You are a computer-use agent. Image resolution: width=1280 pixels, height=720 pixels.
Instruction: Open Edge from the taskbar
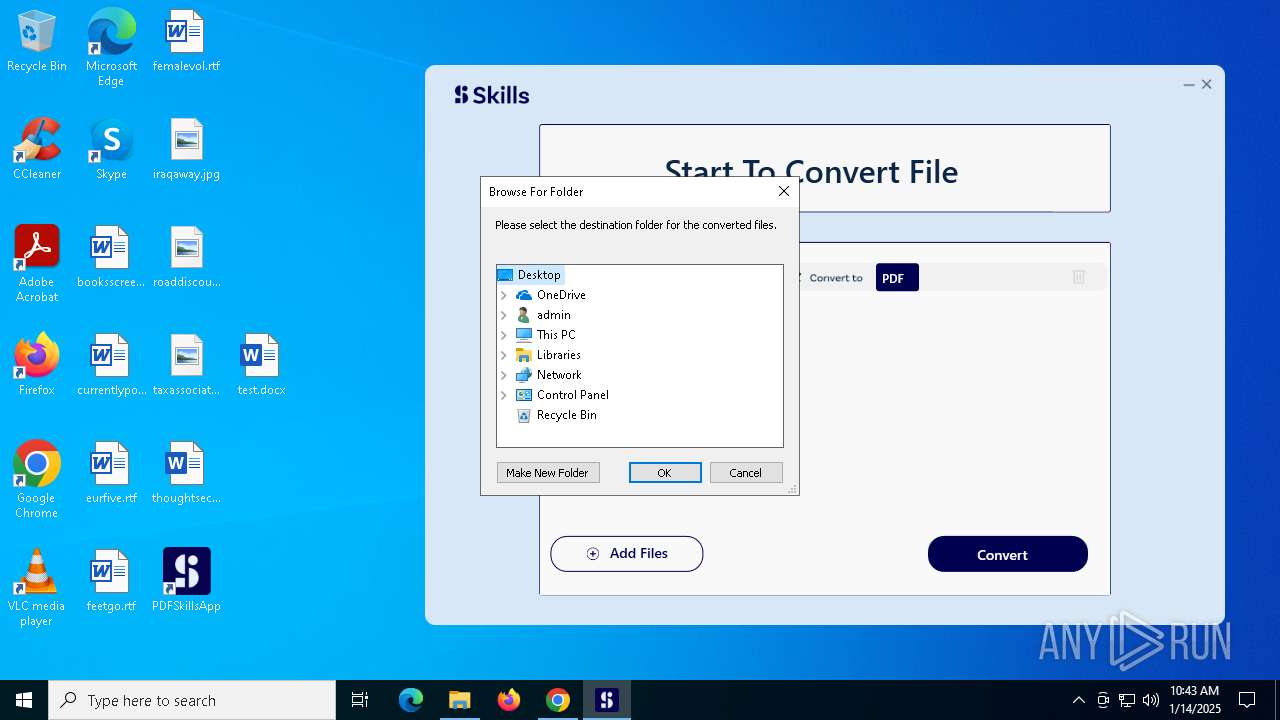pos(411,700)
